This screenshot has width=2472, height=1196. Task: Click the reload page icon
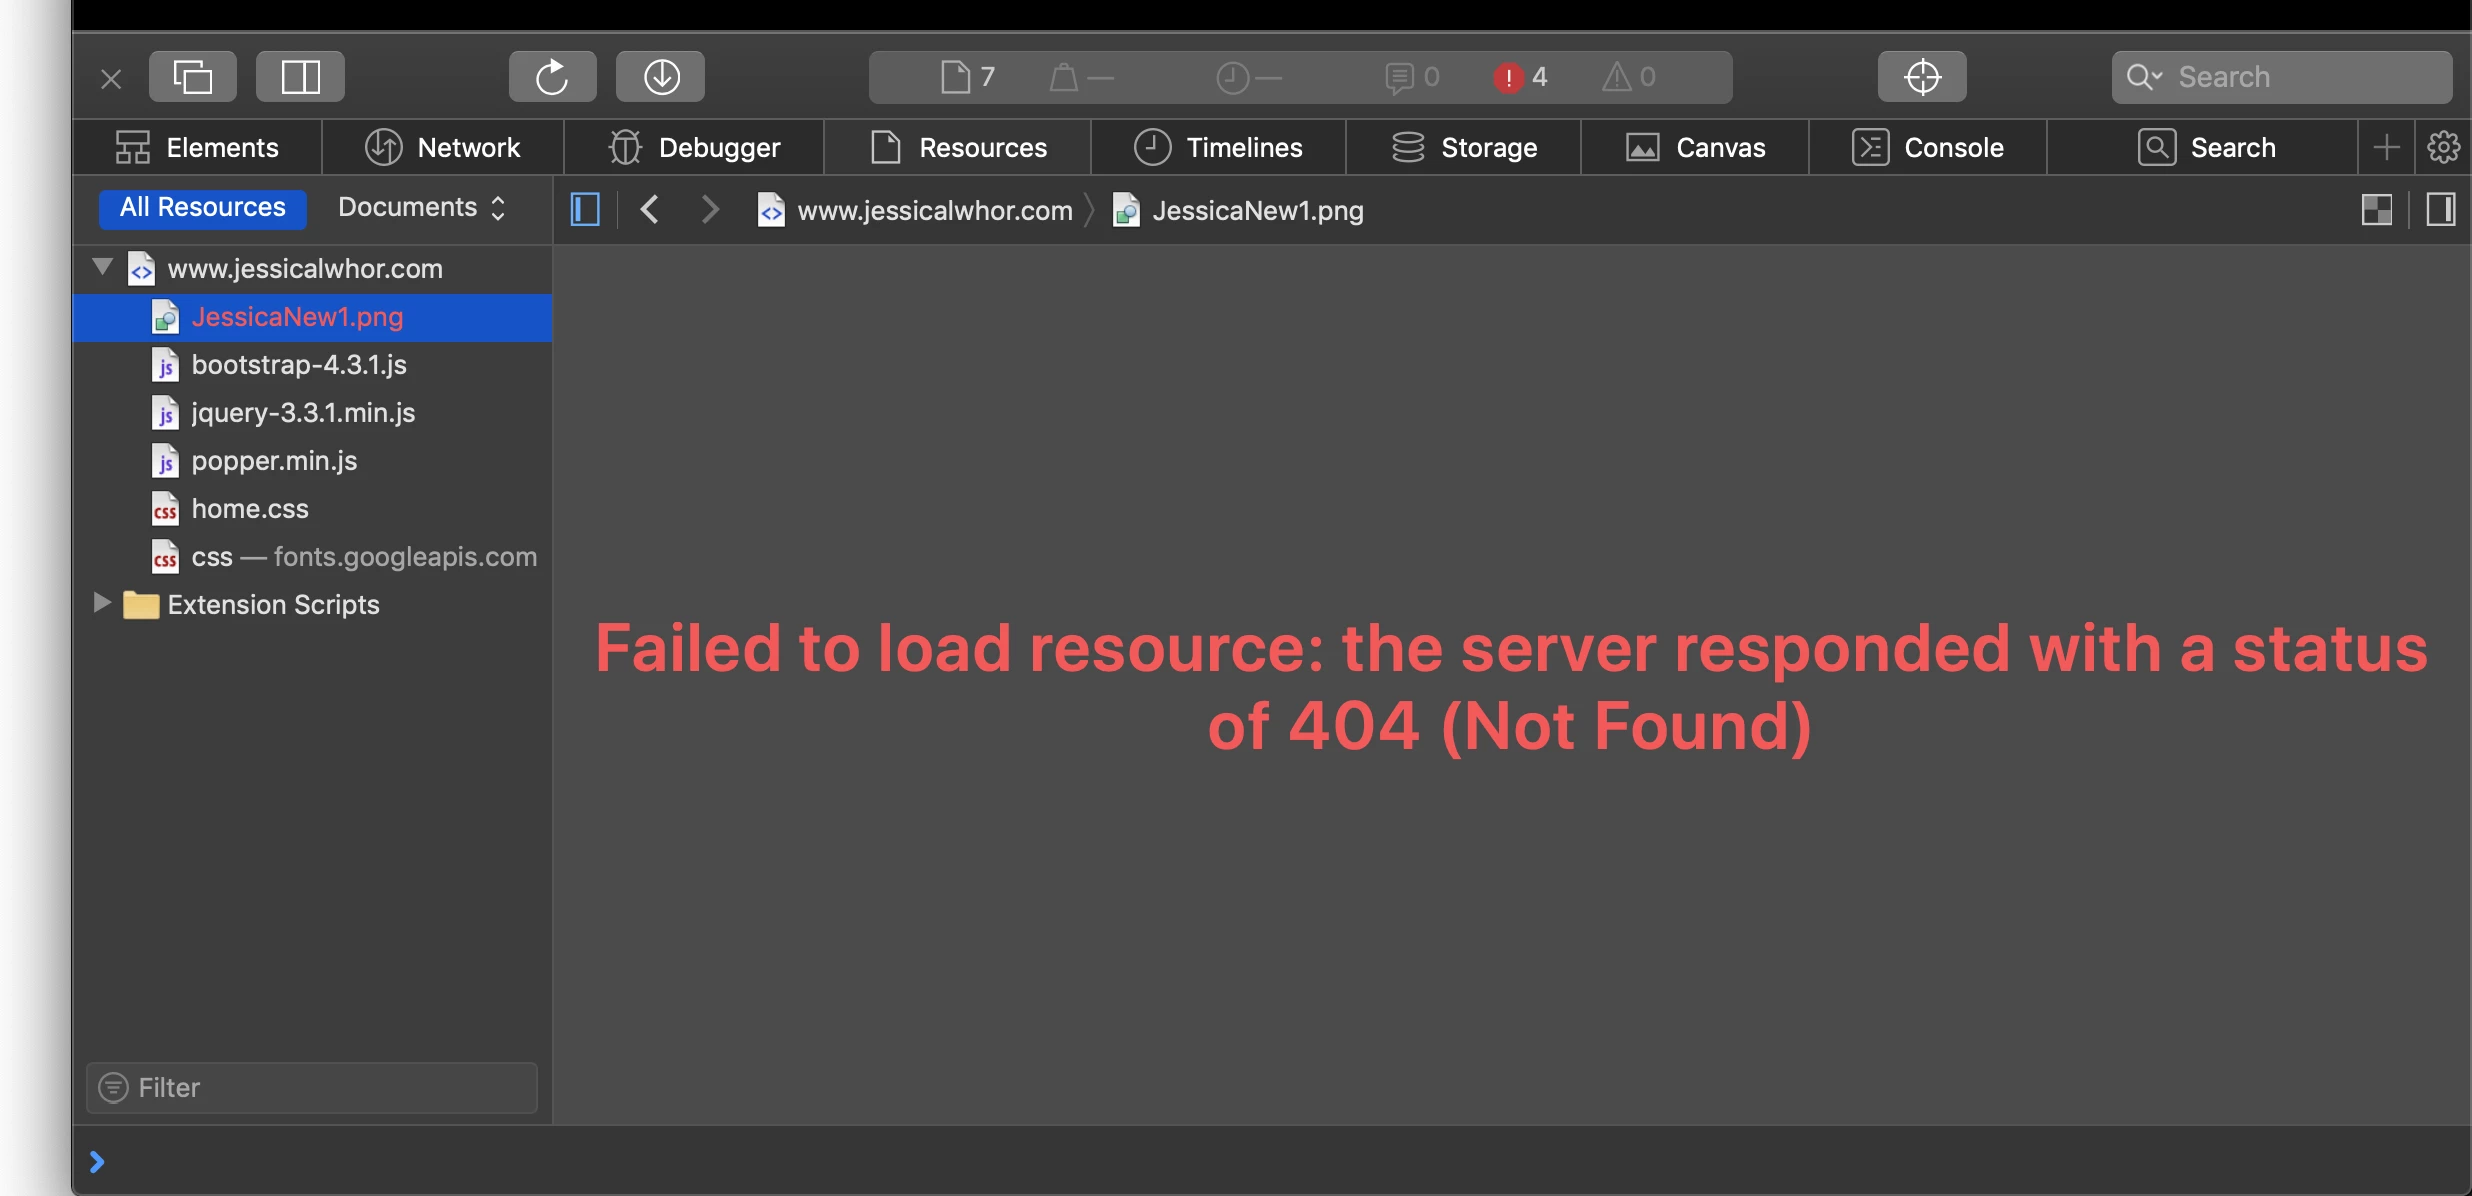tap(552, 77)
